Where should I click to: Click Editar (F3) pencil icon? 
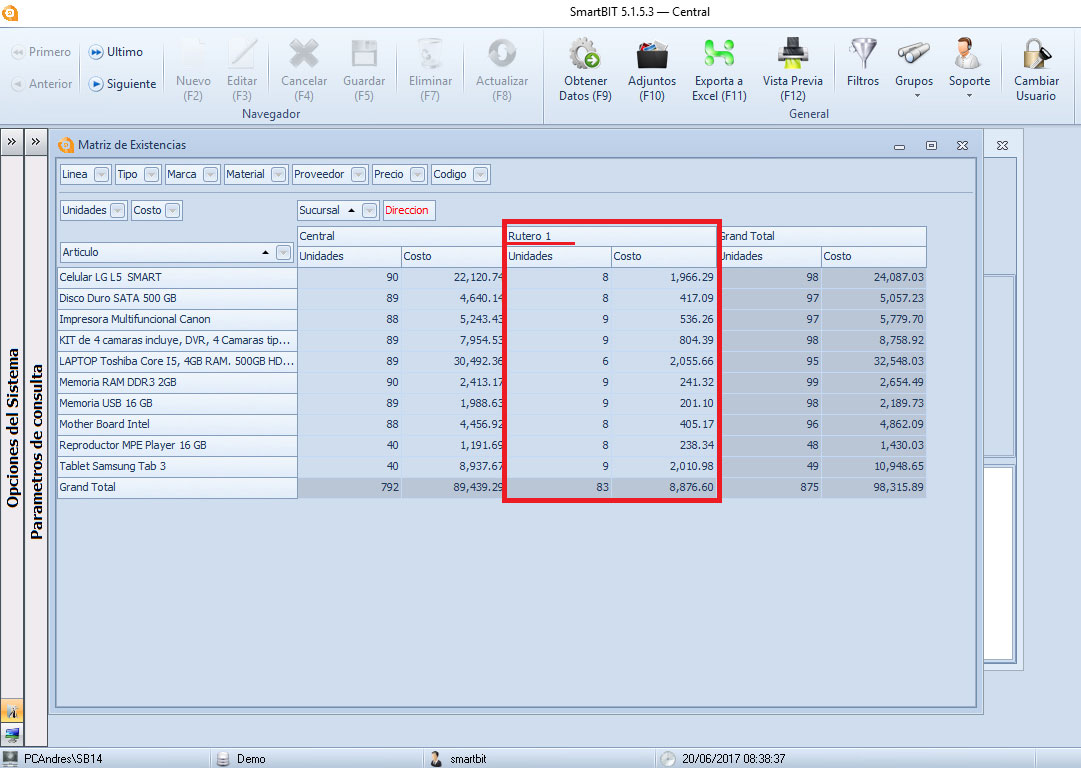click(242, 54)
